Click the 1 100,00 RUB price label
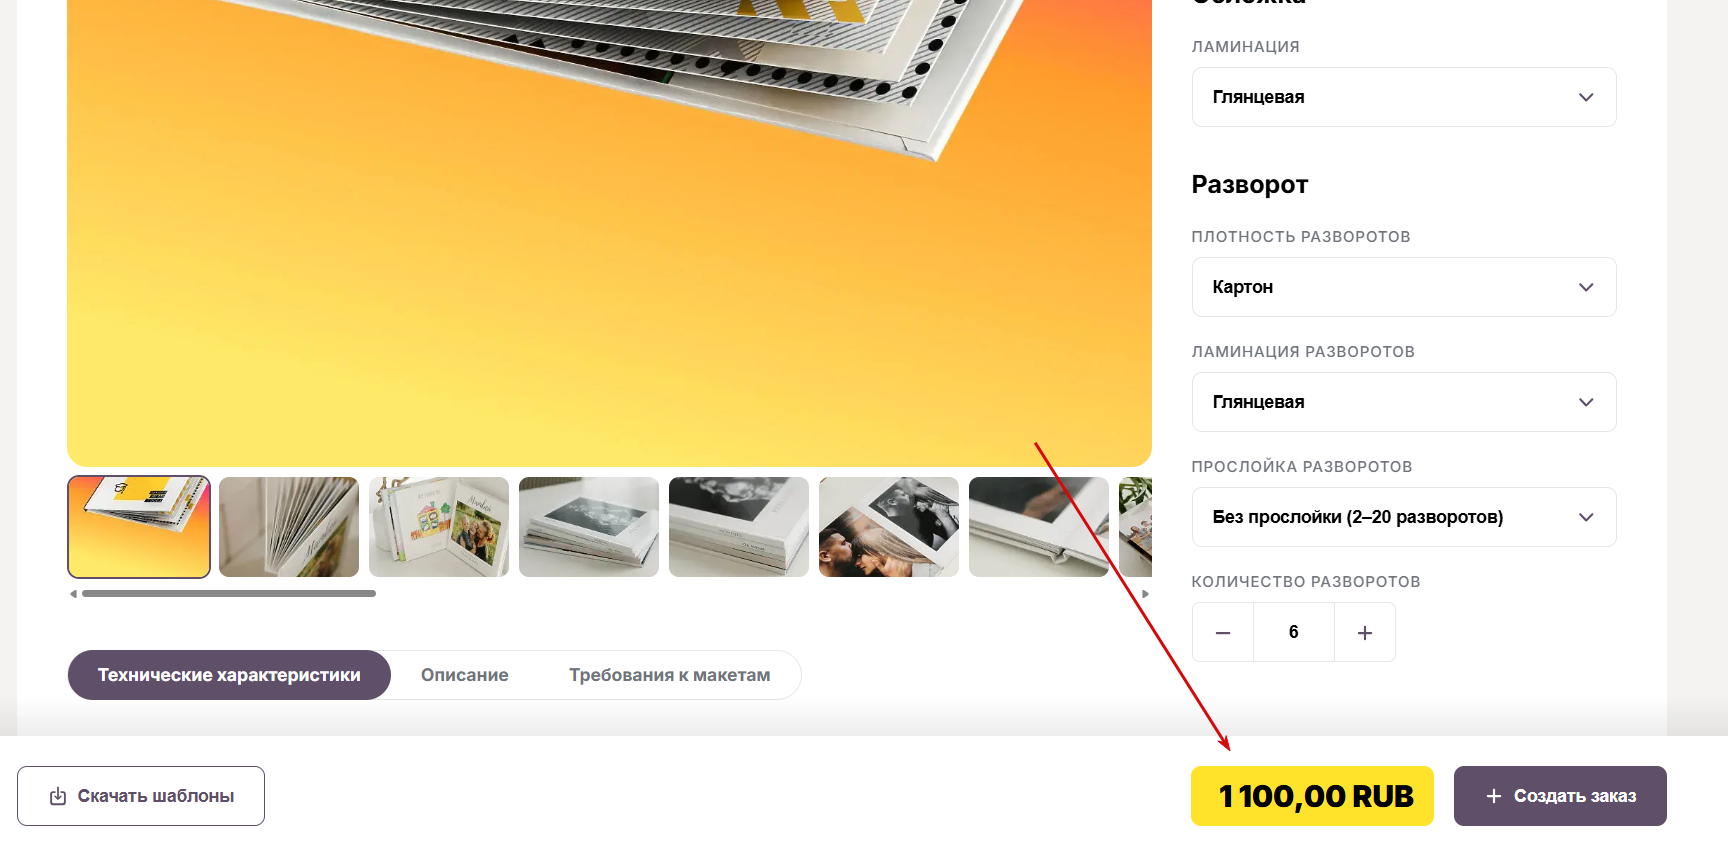The width and height of the screenshot is (1728, 848). tap(1312, 796)
